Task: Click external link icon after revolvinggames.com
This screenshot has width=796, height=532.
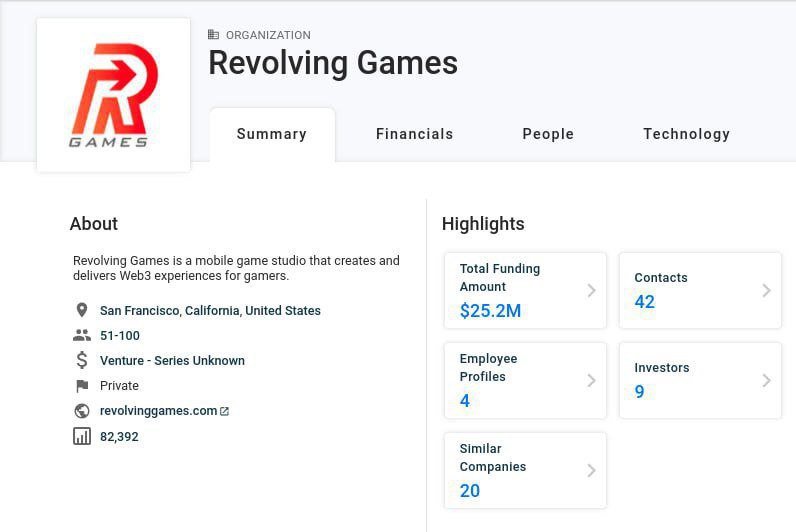Action: tap(224, 411)
